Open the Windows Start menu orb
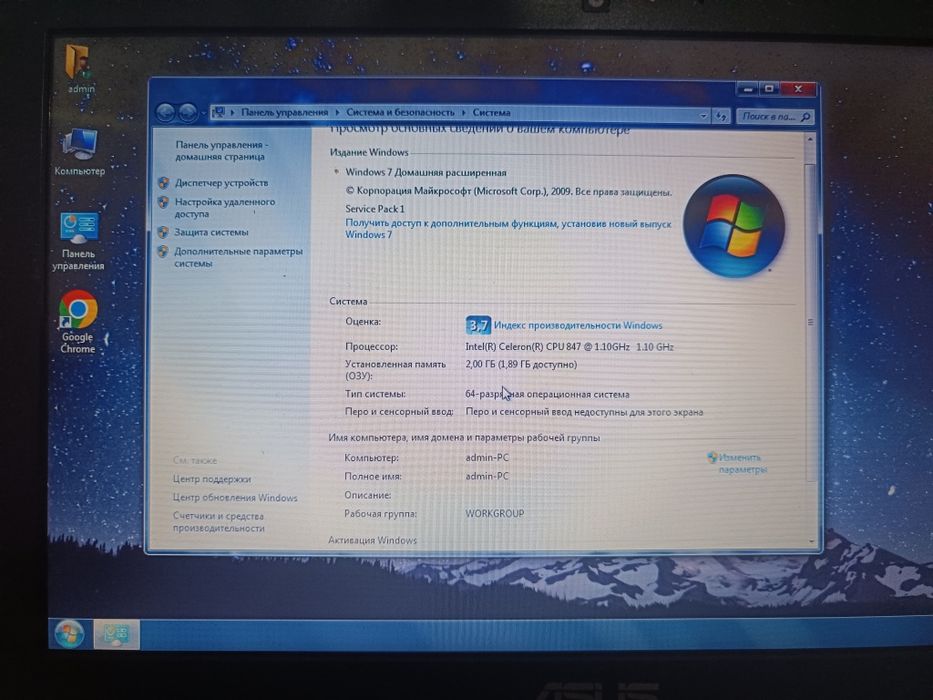 click(69, 633)
